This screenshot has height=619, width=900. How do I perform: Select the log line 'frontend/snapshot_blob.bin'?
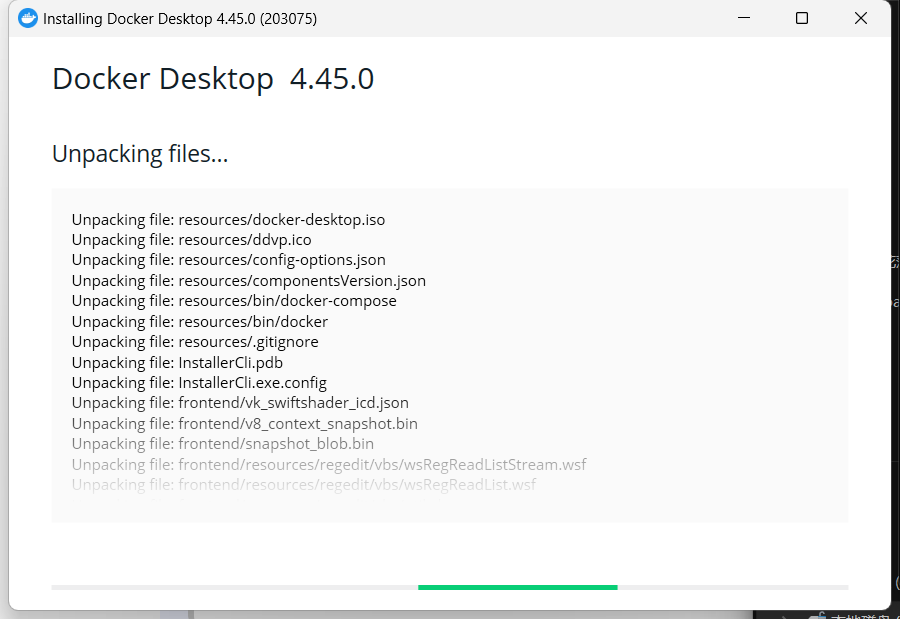(223, 444)
